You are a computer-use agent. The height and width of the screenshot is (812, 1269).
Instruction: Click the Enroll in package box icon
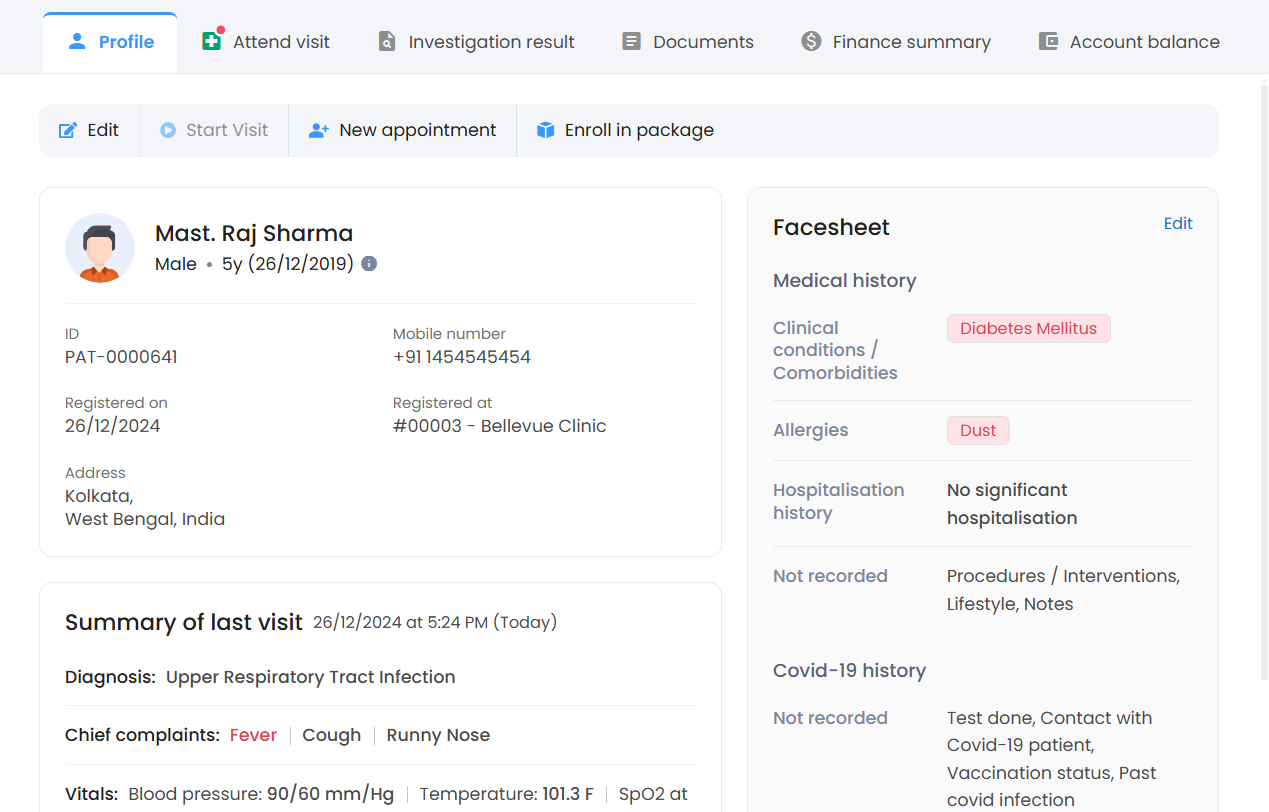pos(545,130)
